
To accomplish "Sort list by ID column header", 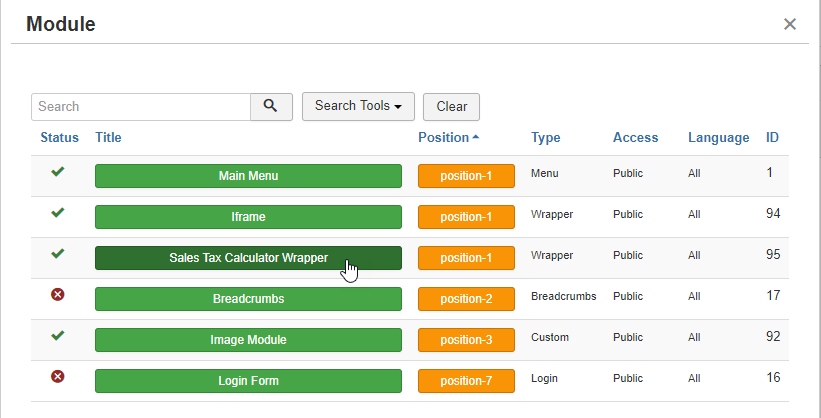I will pos(772,137).
